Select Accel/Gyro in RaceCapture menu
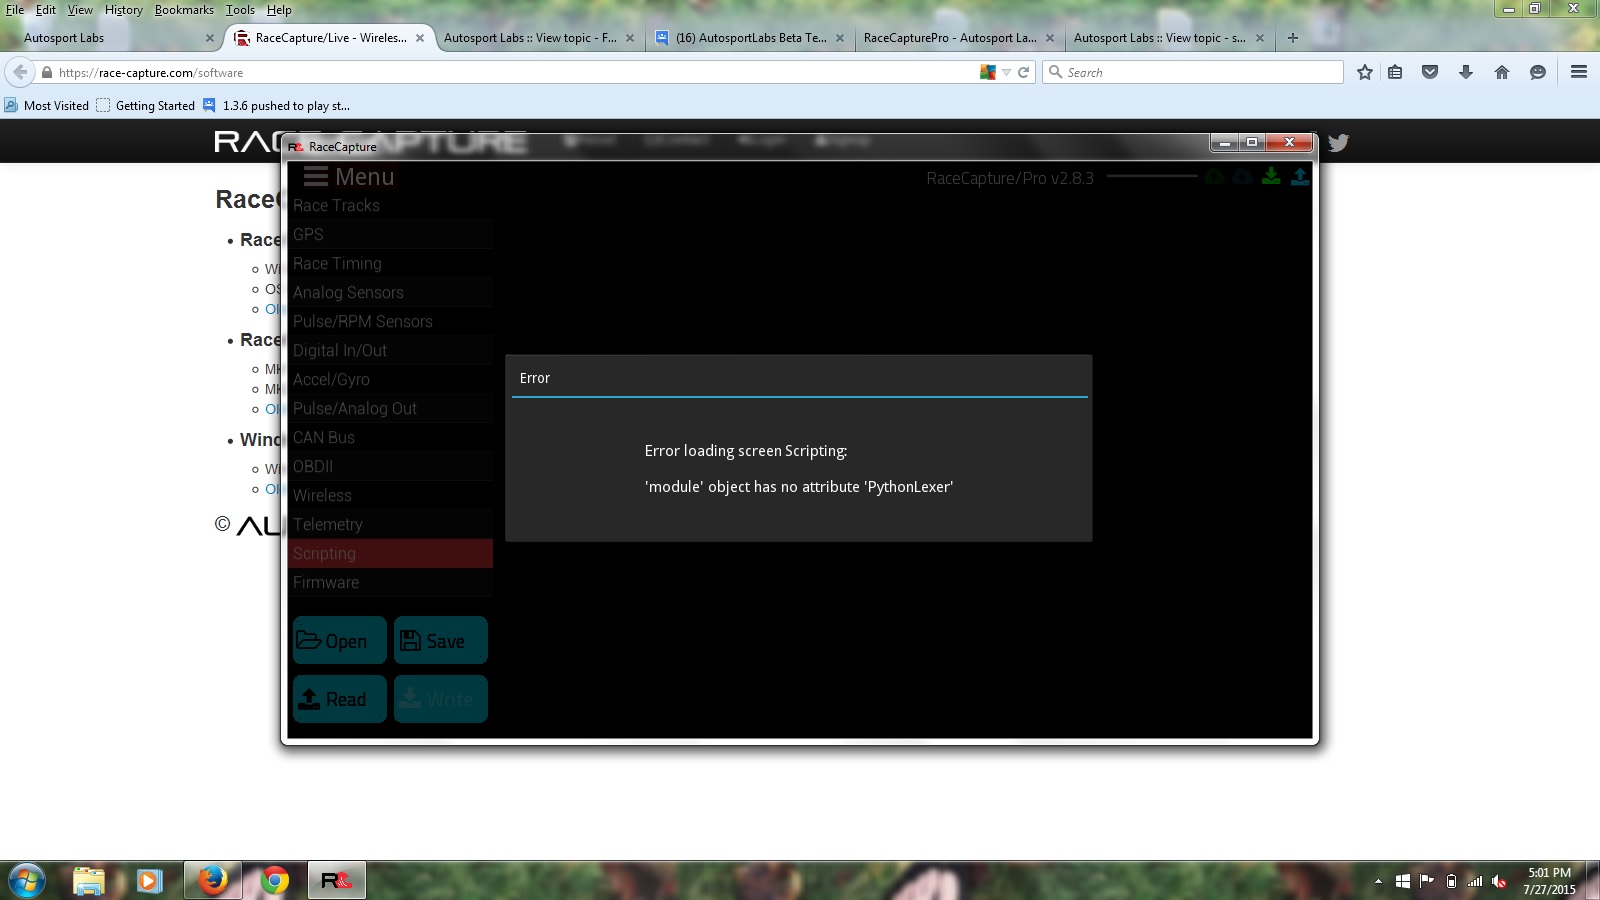The image size is (1600, 900). pos(391,379)
